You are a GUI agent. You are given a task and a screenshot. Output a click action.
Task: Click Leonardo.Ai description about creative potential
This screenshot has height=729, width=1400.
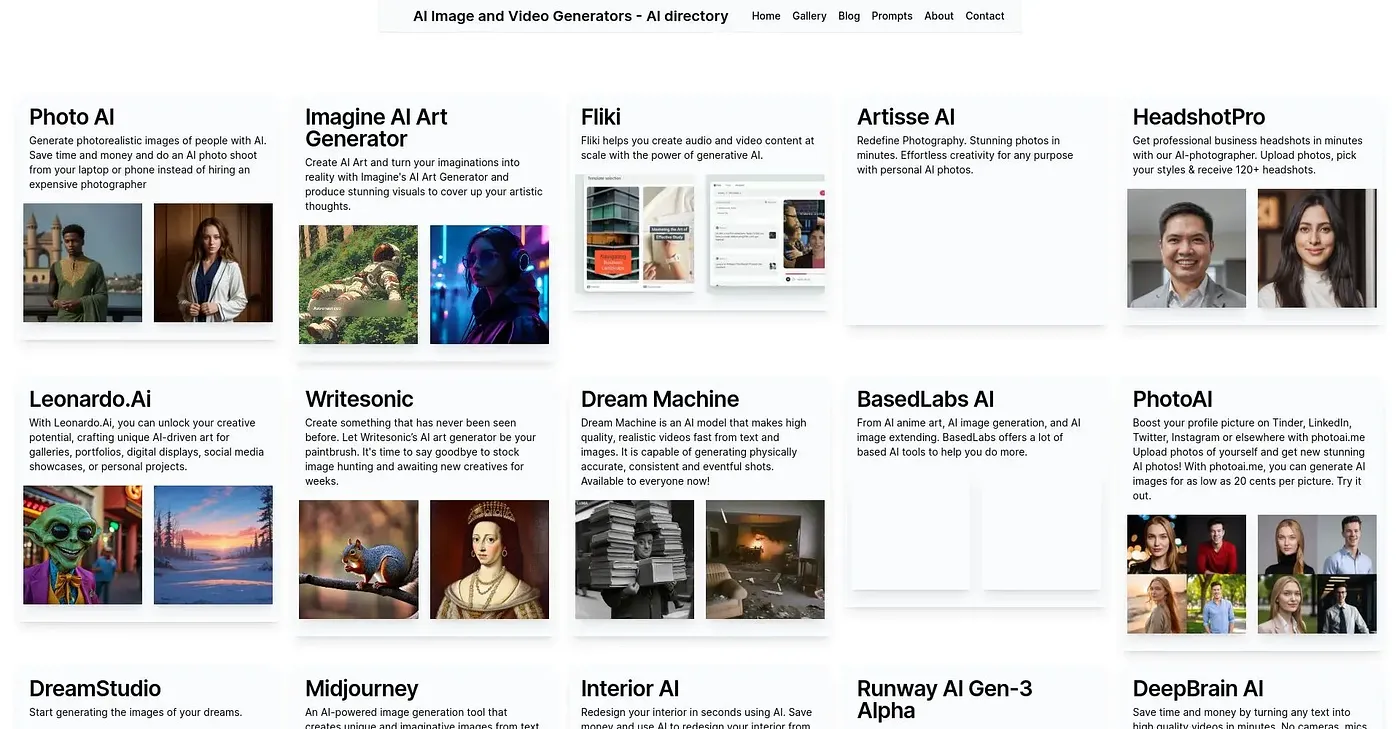[147, 445]
